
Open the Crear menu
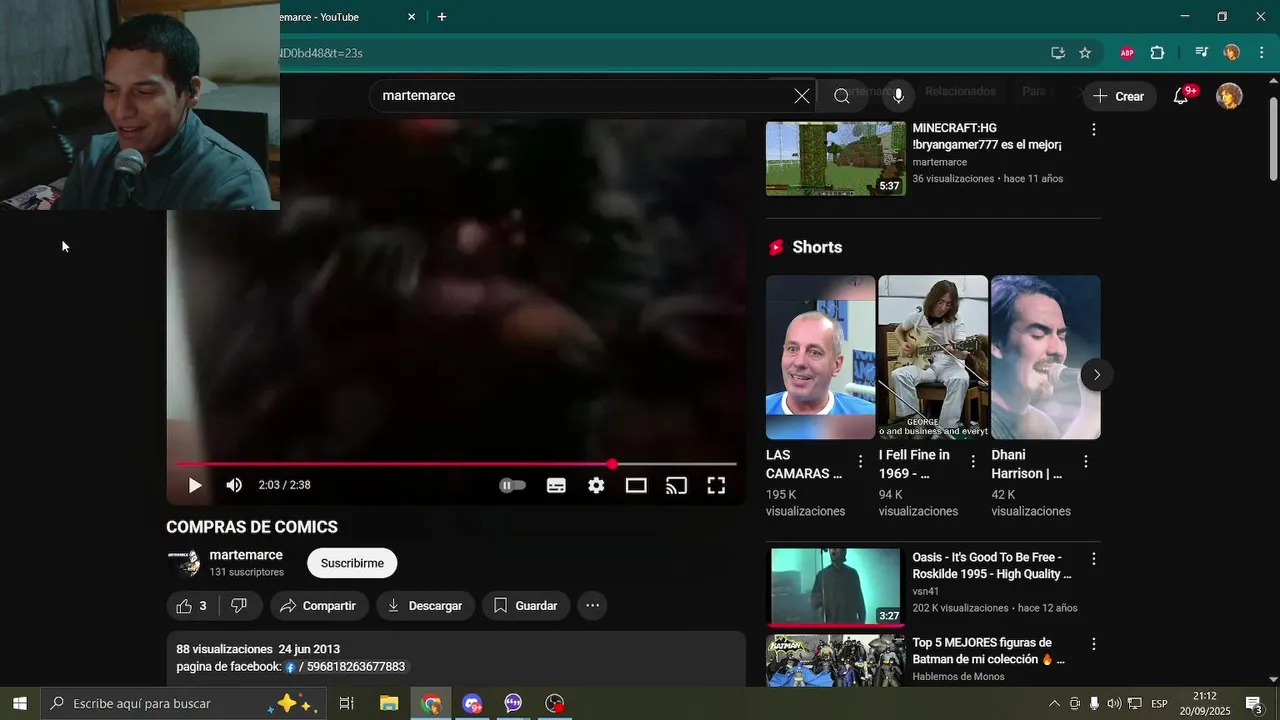(1118, 96)
